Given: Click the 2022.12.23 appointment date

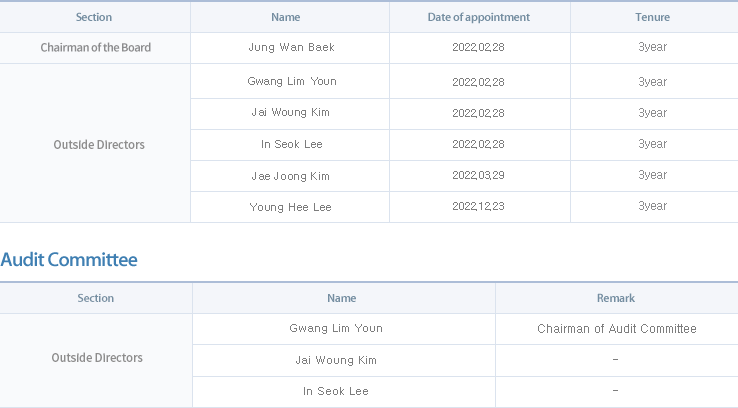Looking at the screenshot, I should [478, 207].
